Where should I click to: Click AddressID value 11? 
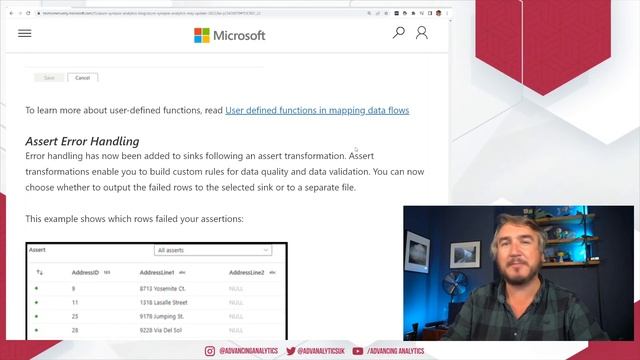pyautogui.click(x=75, y=302)
